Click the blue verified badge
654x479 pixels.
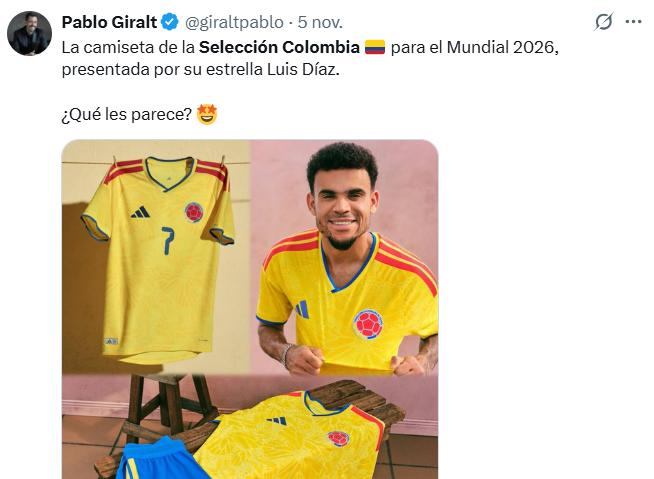click(x=170, y=22)
